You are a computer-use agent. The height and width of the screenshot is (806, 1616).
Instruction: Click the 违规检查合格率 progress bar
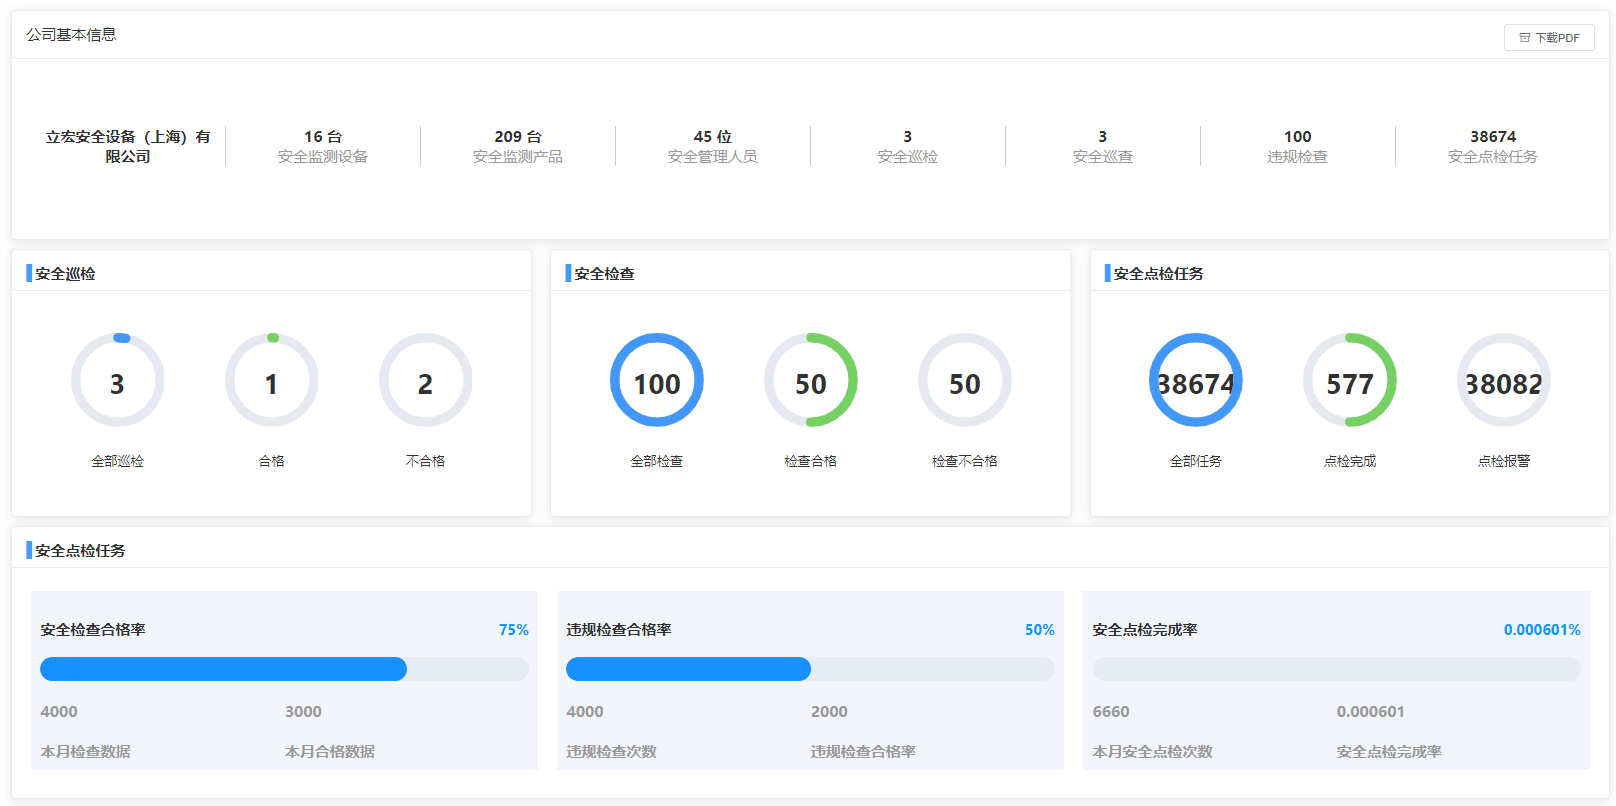pyautogui.click(x=810, y=669)
